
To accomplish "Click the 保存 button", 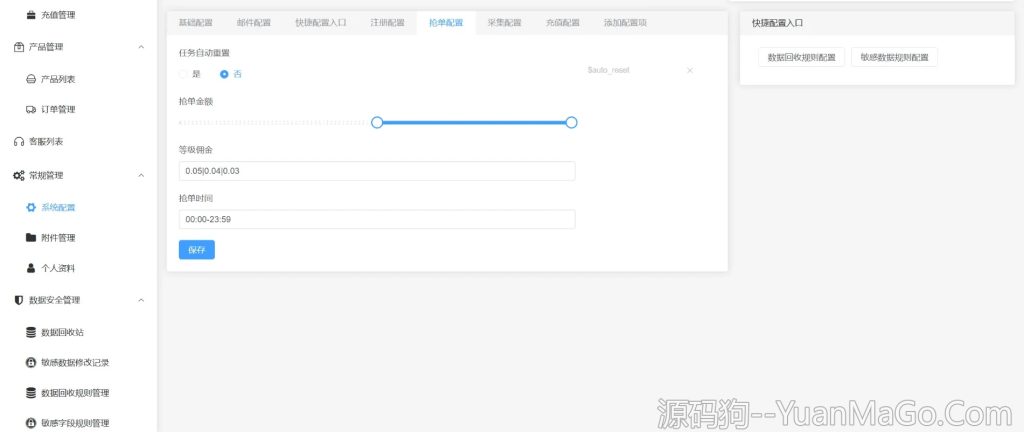I will coord(197,250).
